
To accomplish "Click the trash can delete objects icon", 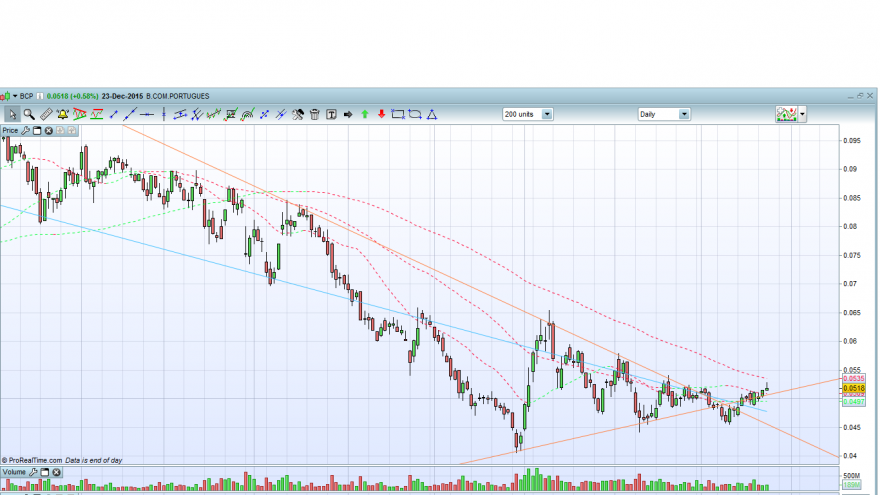I will [314, 114].
